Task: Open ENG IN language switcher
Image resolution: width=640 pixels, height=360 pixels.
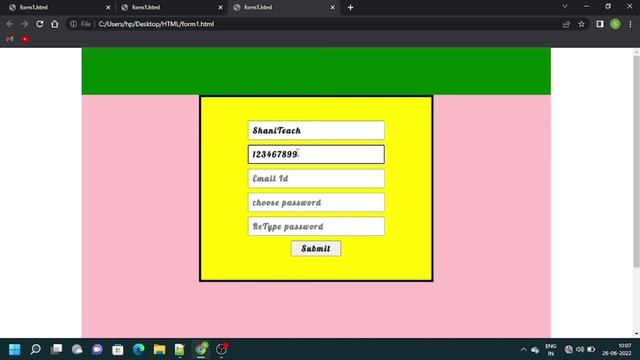Action: point(551,350)
